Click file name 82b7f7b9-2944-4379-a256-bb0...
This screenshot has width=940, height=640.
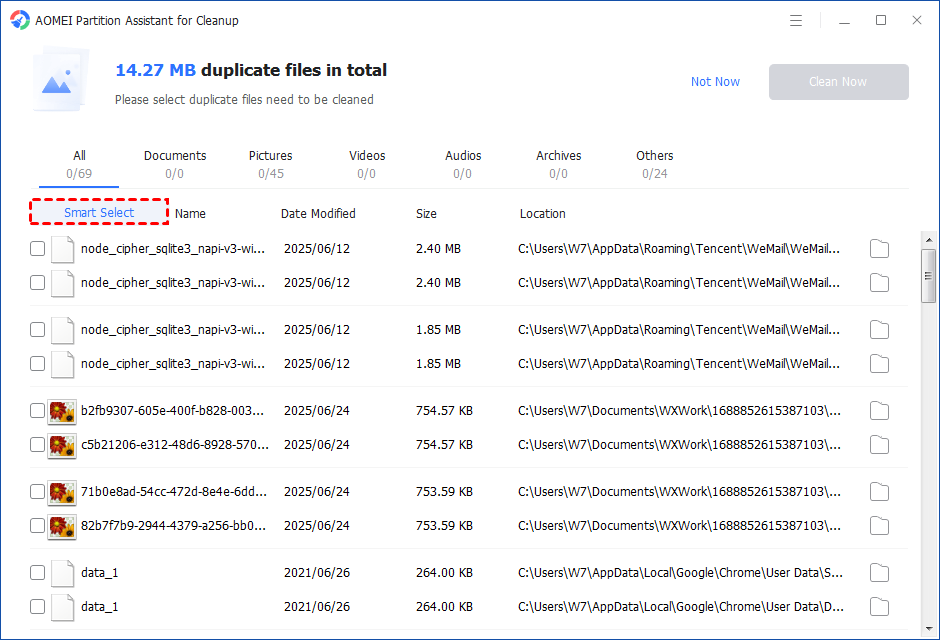tap(173, 526)
